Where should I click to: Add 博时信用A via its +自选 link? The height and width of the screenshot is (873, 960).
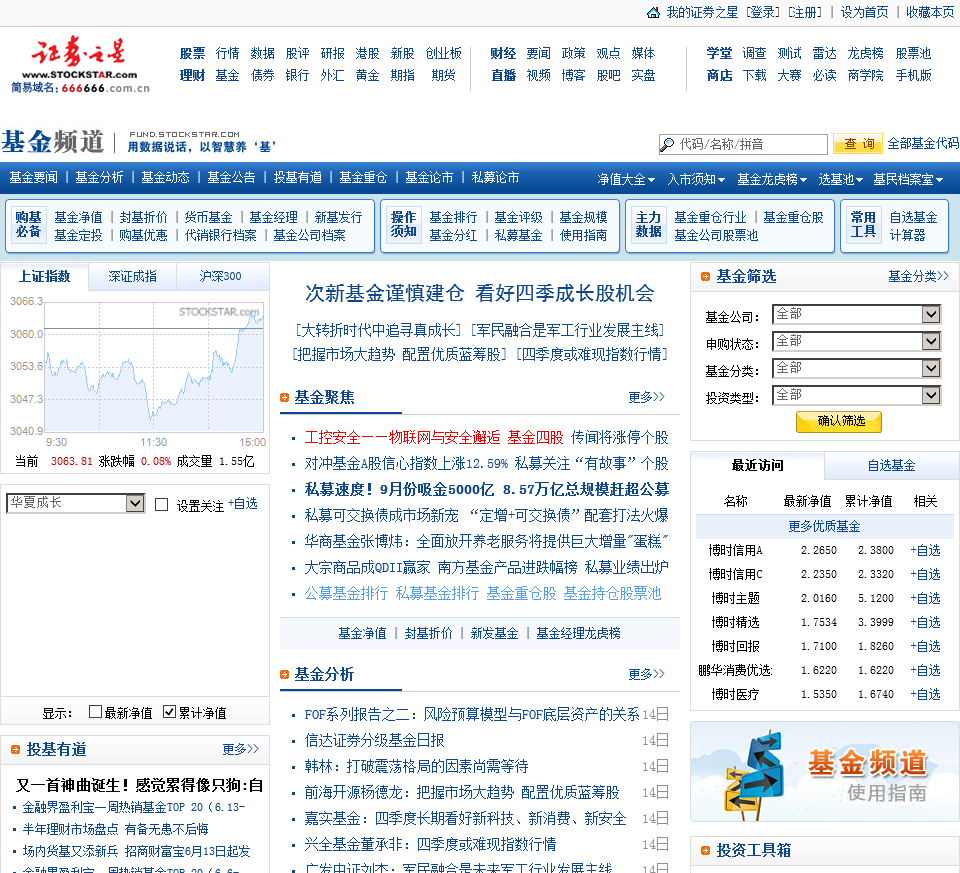[x=925, y=550]
